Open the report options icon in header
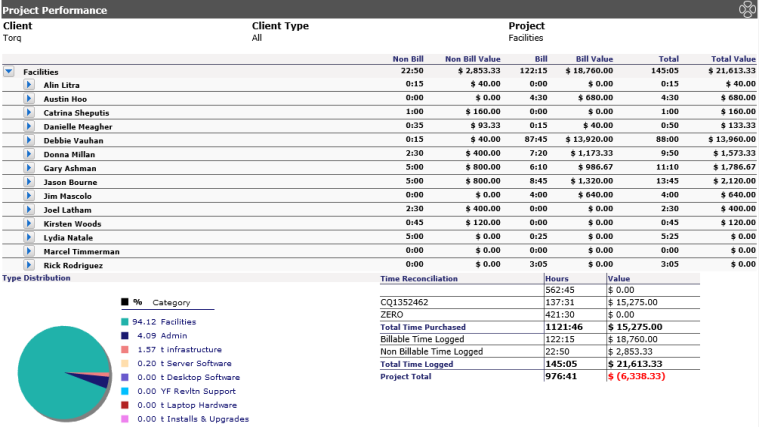 (x=747, y=9)
